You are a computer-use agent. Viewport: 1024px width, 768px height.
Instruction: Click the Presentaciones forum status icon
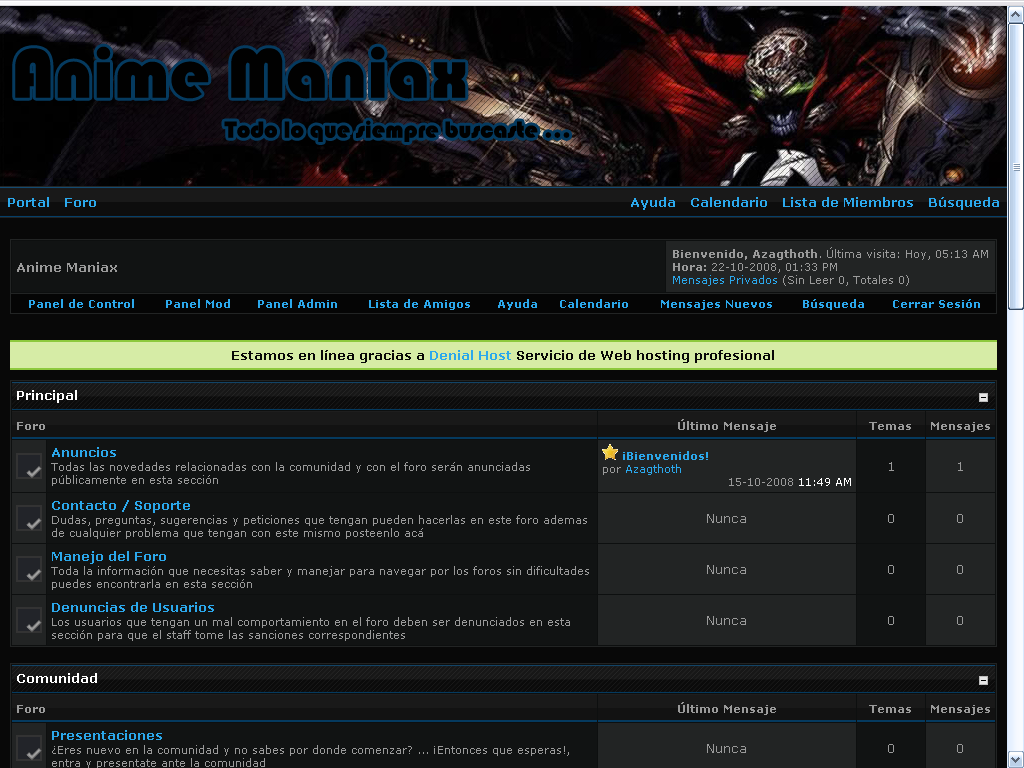click(29, 749)
